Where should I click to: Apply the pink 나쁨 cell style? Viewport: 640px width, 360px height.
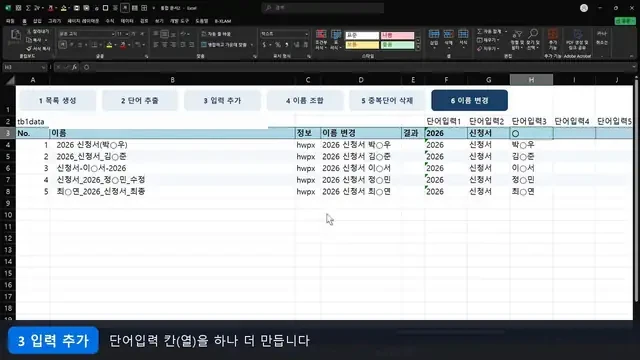[x=397, y=36]
